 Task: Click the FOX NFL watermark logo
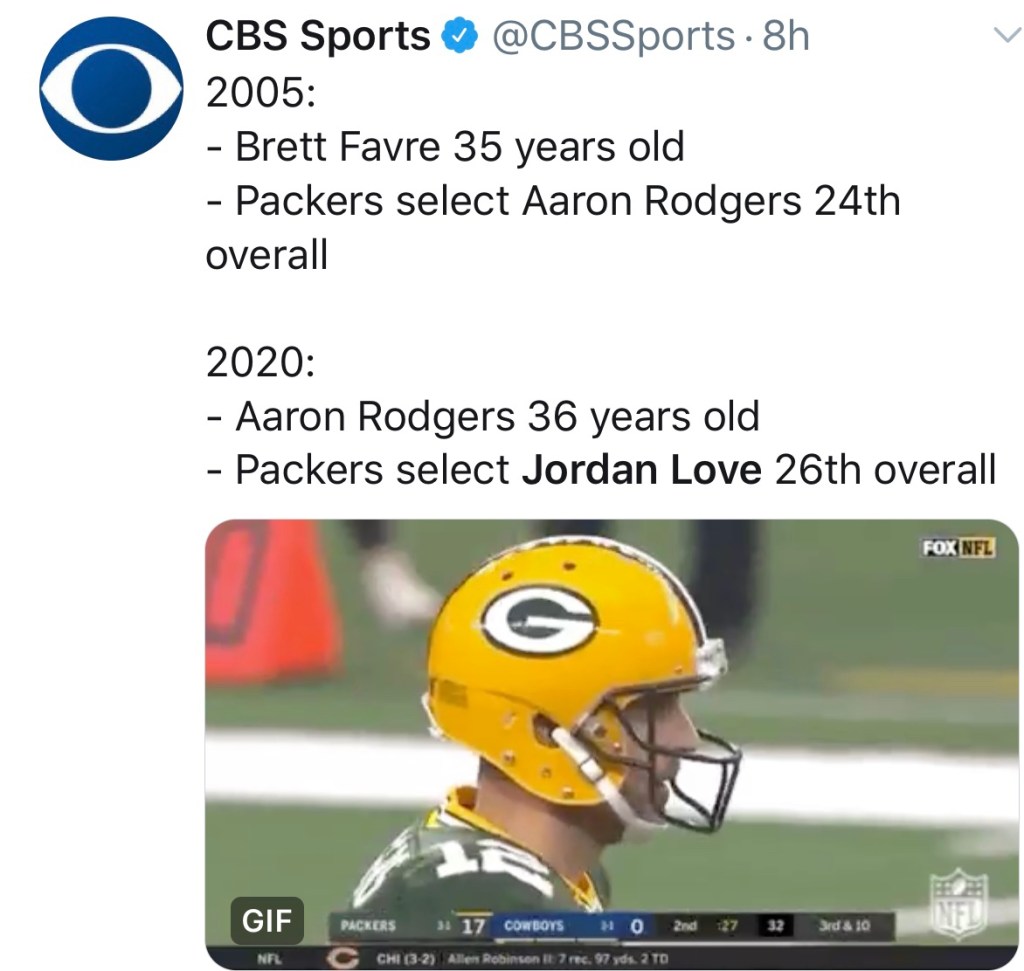(959, 548)
